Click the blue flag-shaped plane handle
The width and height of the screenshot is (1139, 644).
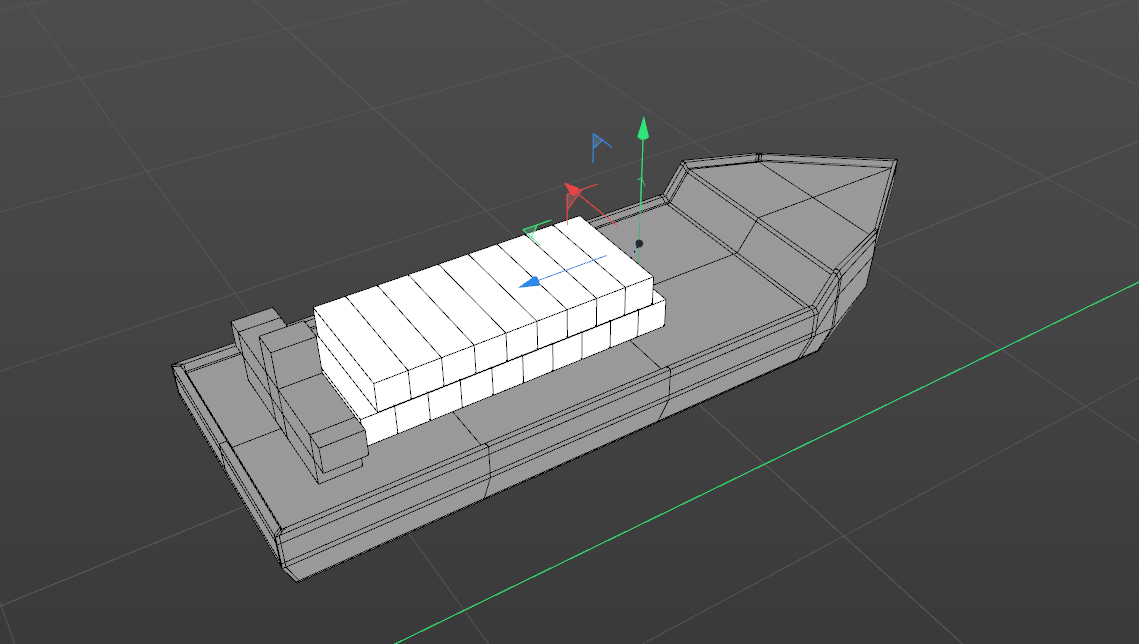point(600,146)
